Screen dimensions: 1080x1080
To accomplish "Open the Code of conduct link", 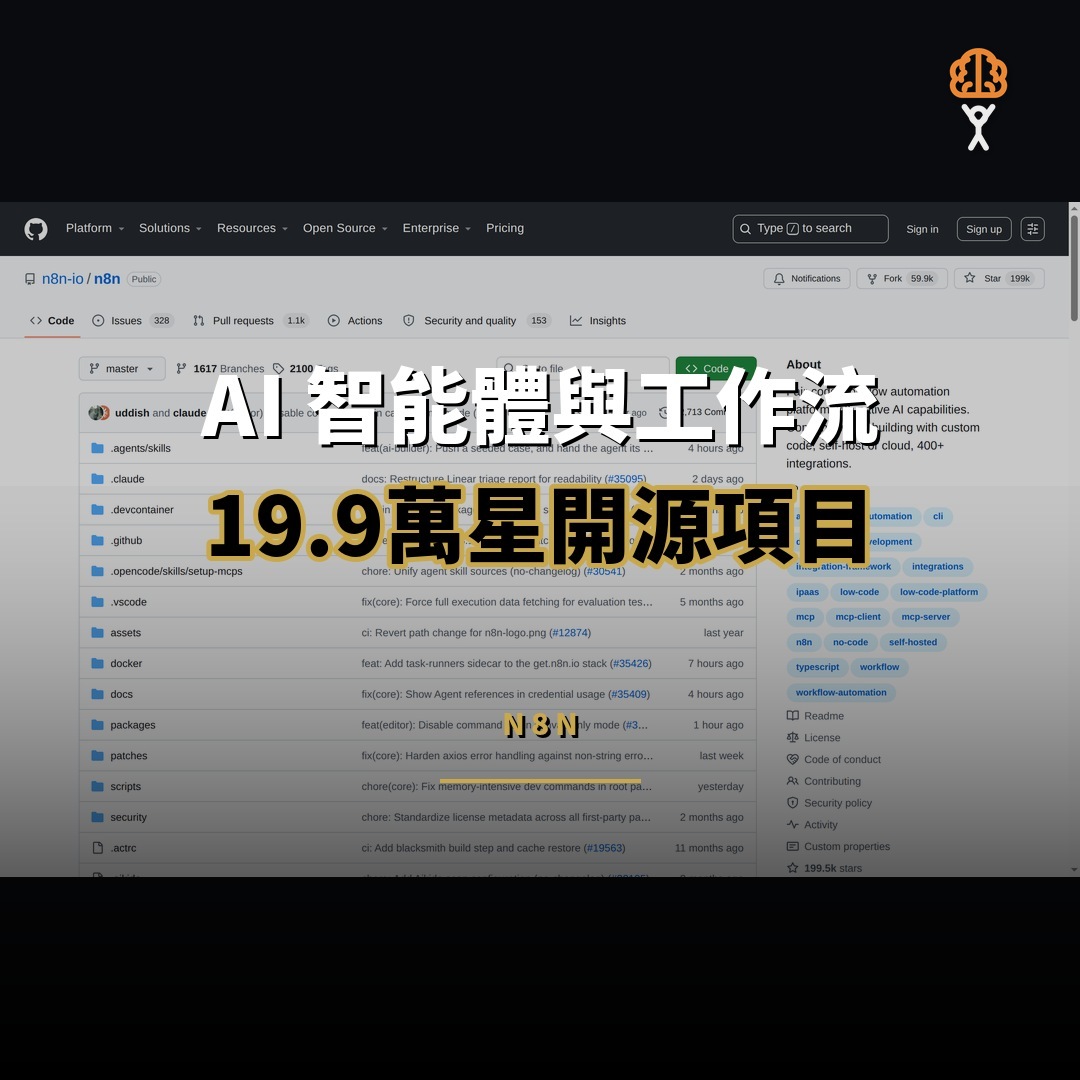I will click(x=834, y=760).
